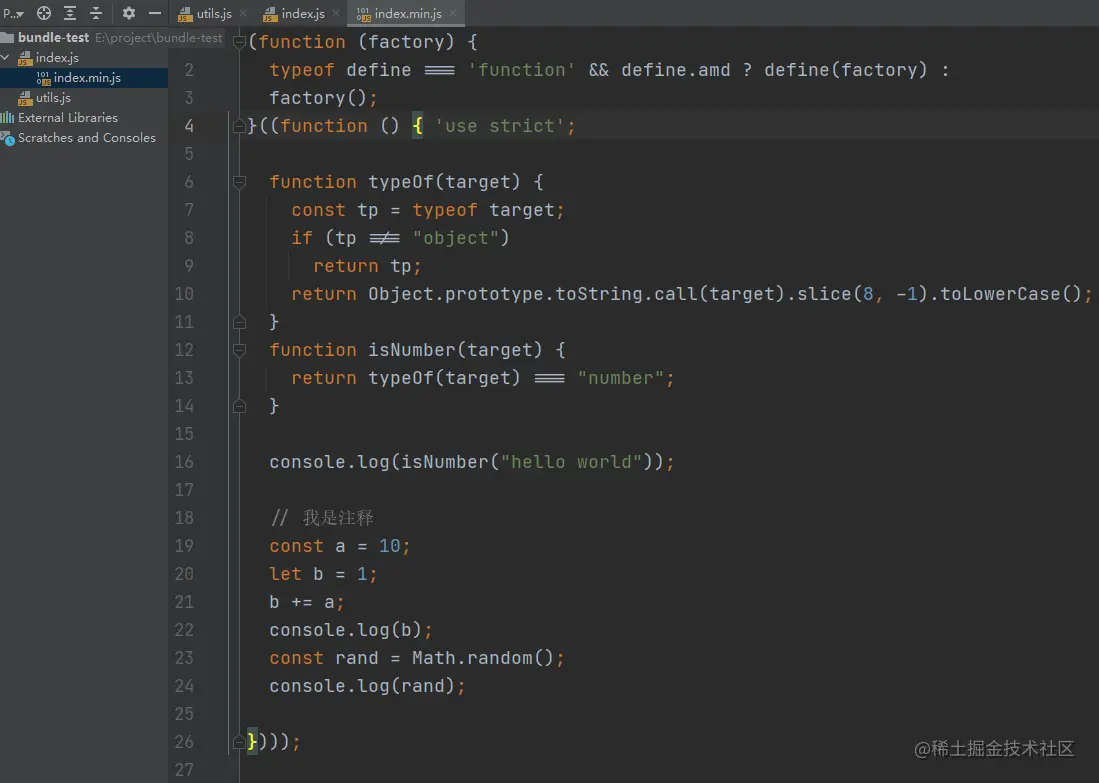
Task: Click the Chinese comment on line 18
Action: [322, 518]
